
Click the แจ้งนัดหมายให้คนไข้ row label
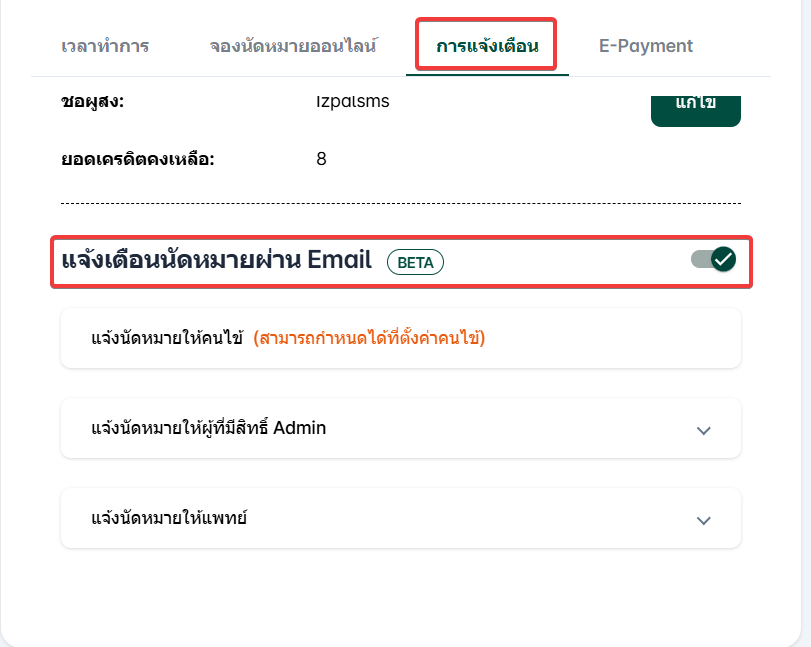(x=167, y=338)
